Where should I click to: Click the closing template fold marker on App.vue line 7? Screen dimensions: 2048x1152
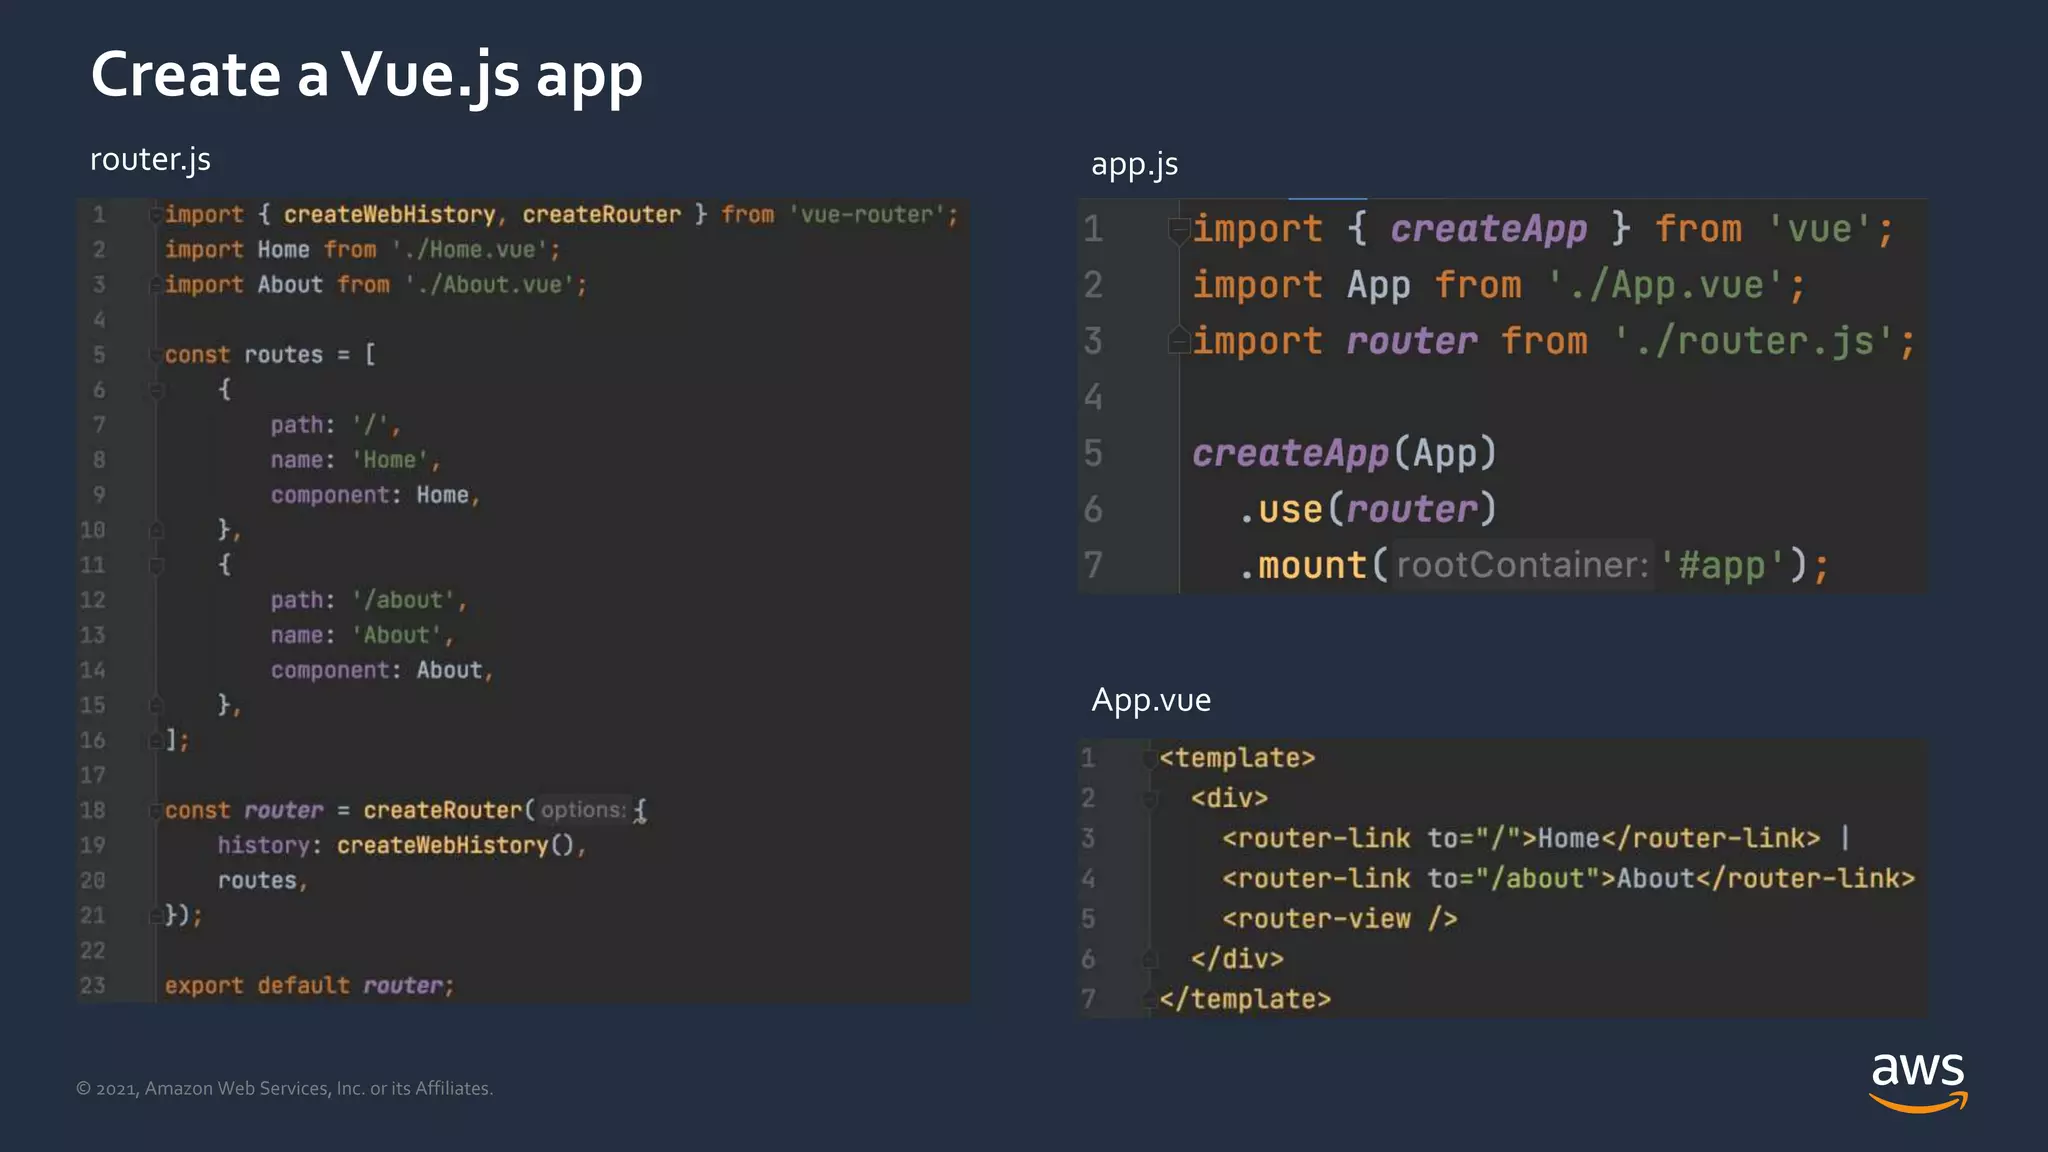[x=1150, y=999]
